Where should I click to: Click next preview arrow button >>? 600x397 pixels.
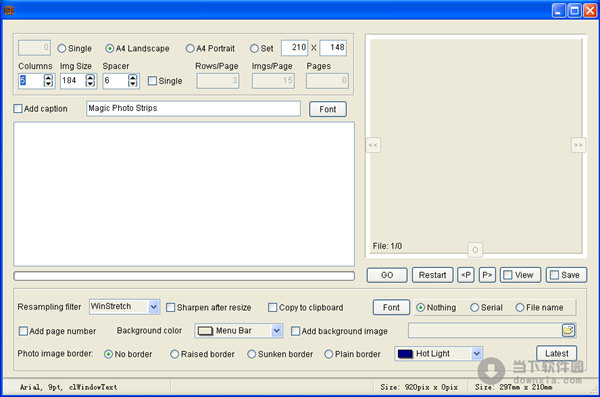(x=578, y=145)
